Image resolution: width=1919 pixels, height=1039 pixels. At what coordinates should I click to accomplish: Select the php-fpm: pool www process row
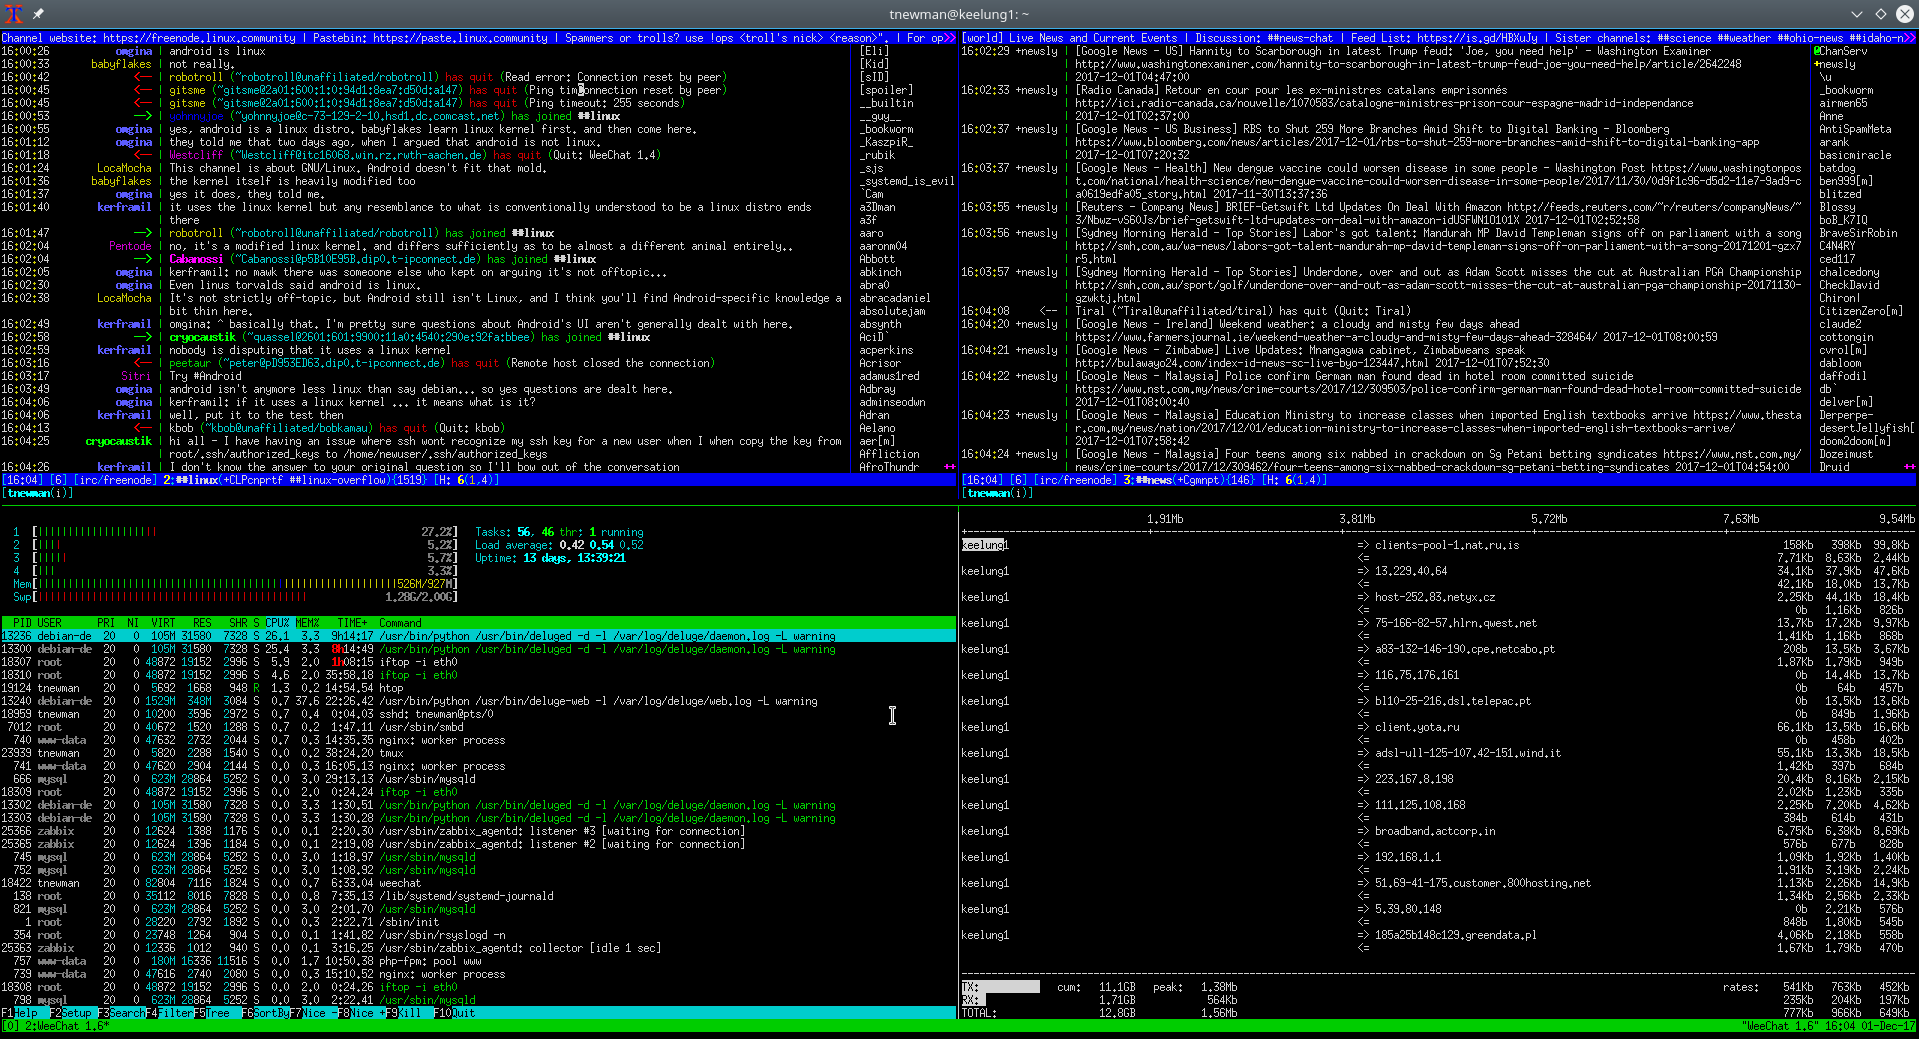[x=478, y=961]
